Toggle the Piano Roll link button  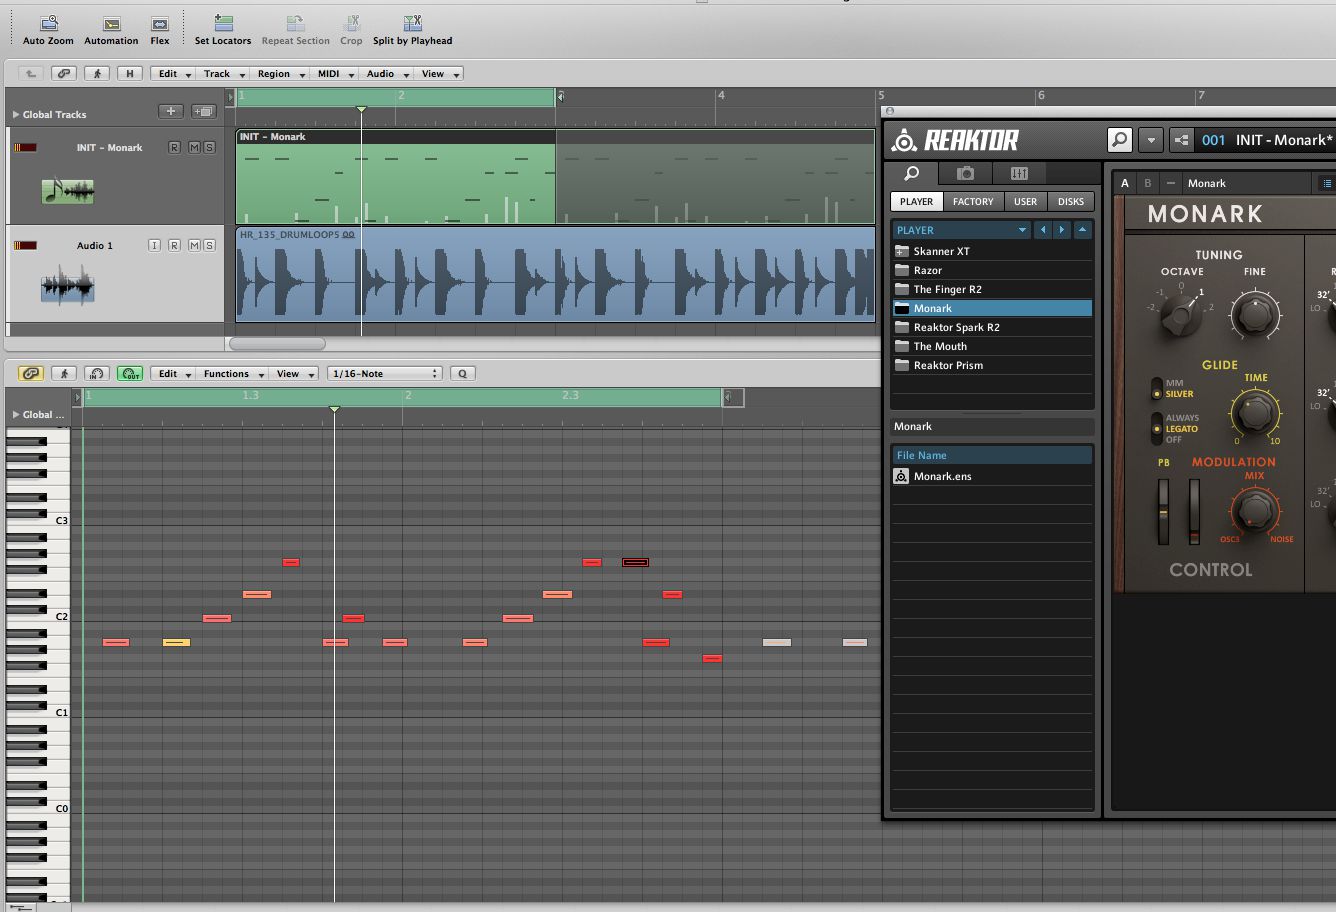[x=31, y=373]
